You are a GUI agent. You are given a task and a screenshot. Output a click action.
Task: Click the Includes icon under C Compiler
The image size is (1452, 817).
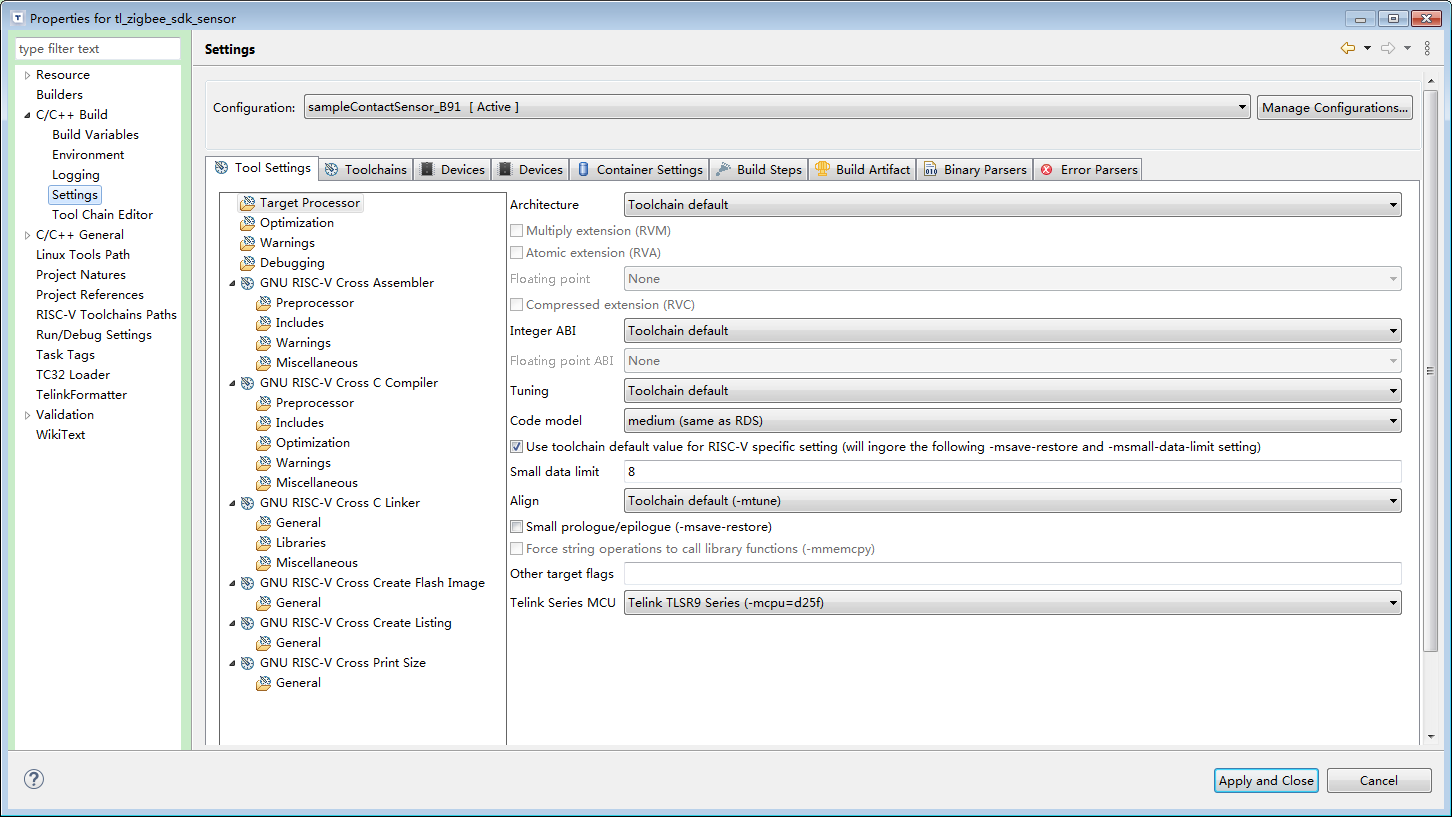[x=264, y=423]
